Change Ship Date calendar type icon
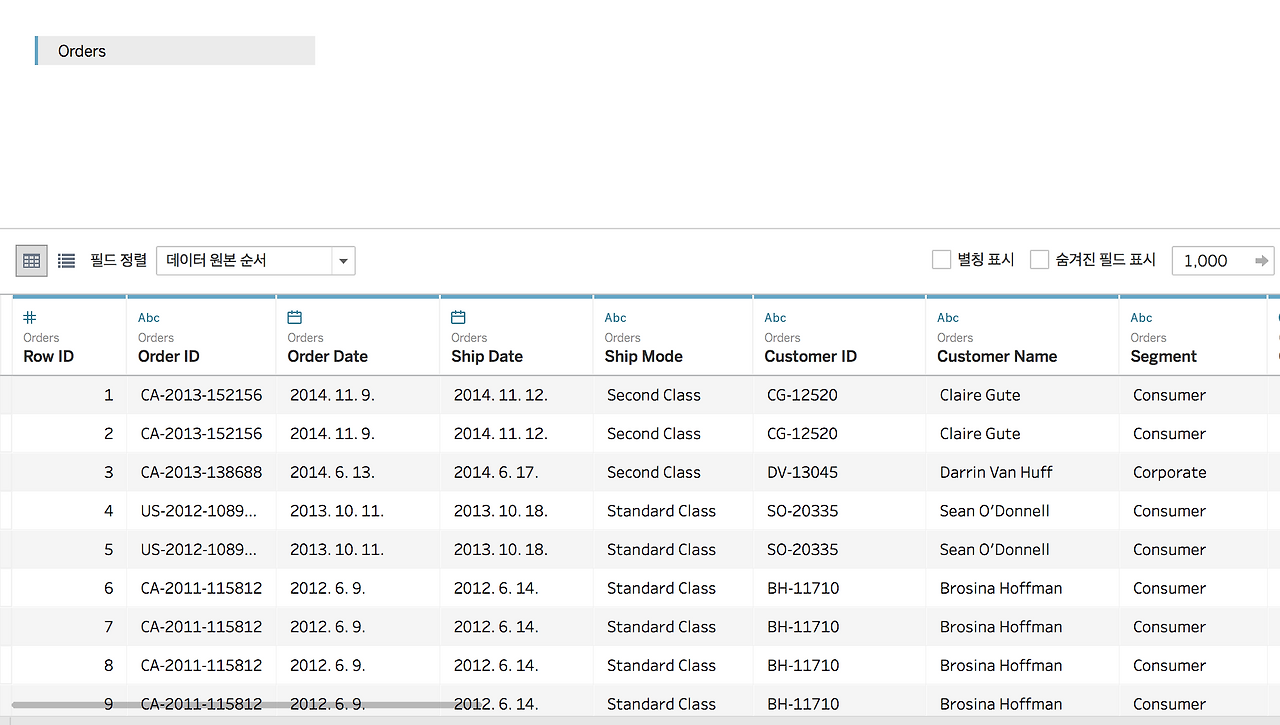The height and width of the screenshot is (725, 1280). [x=458, y=317]
